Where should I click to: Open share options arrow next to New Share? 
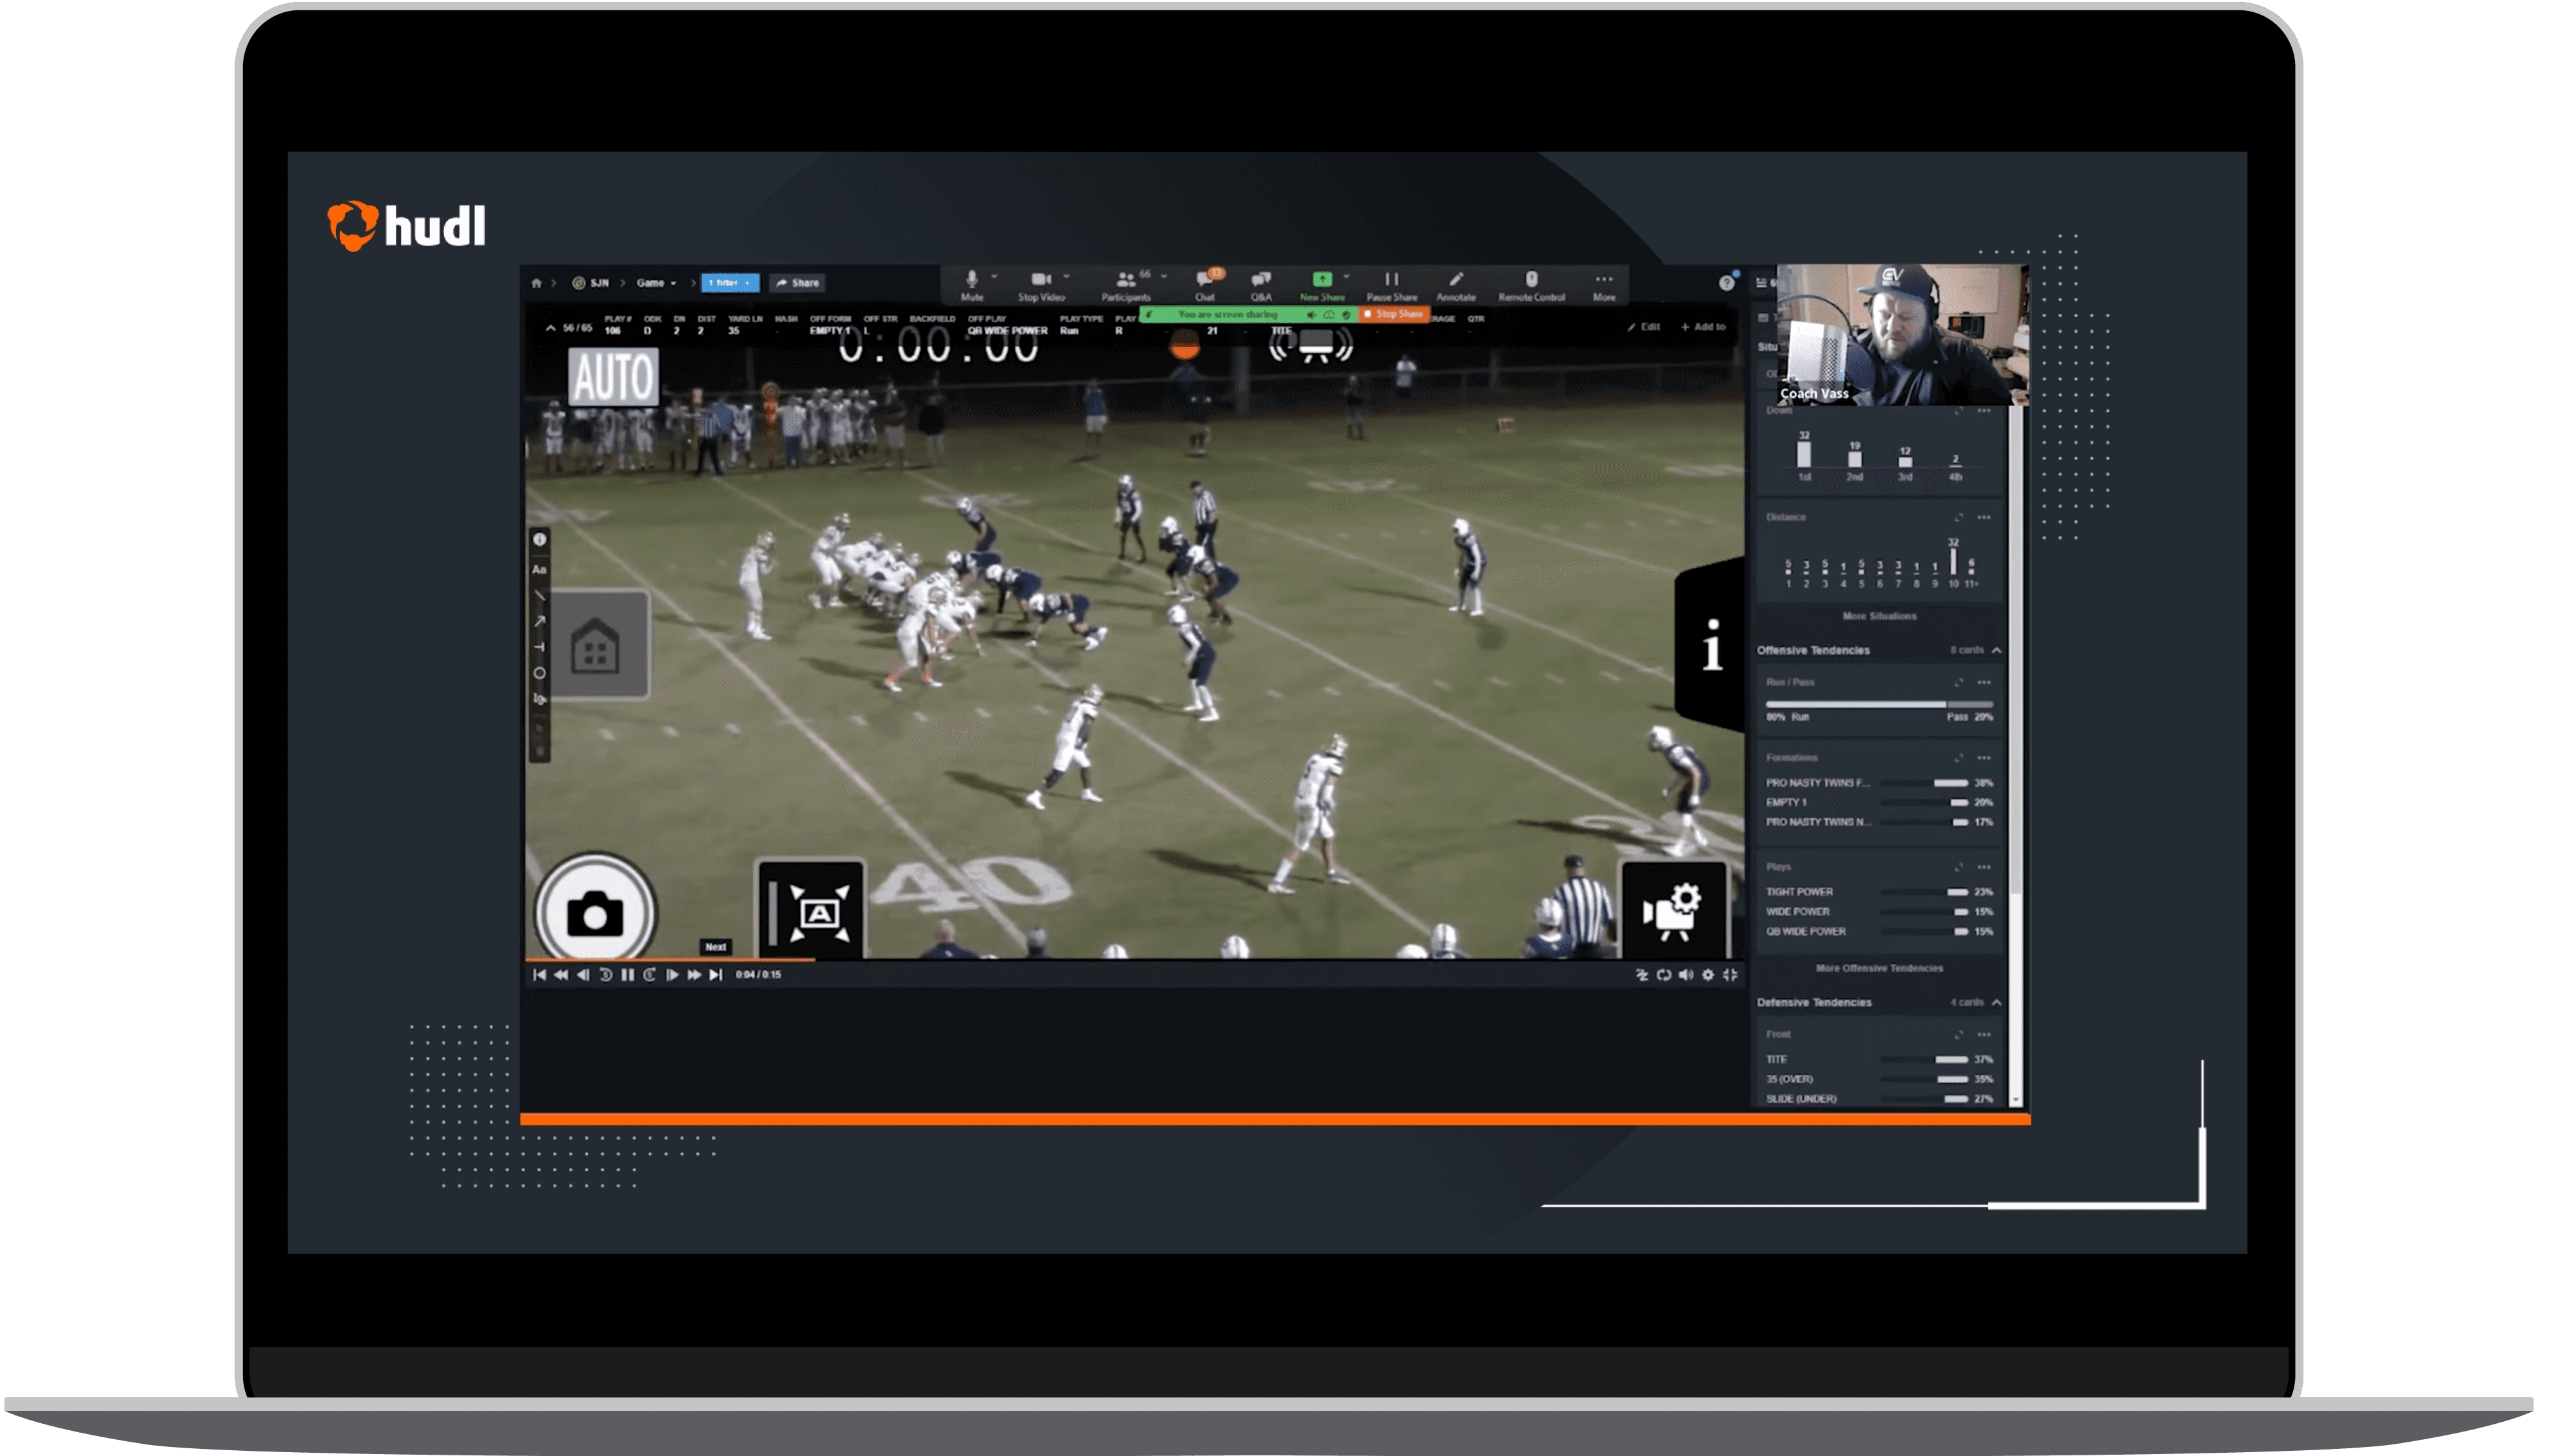pyautogui.click(x=1346, y=276)
